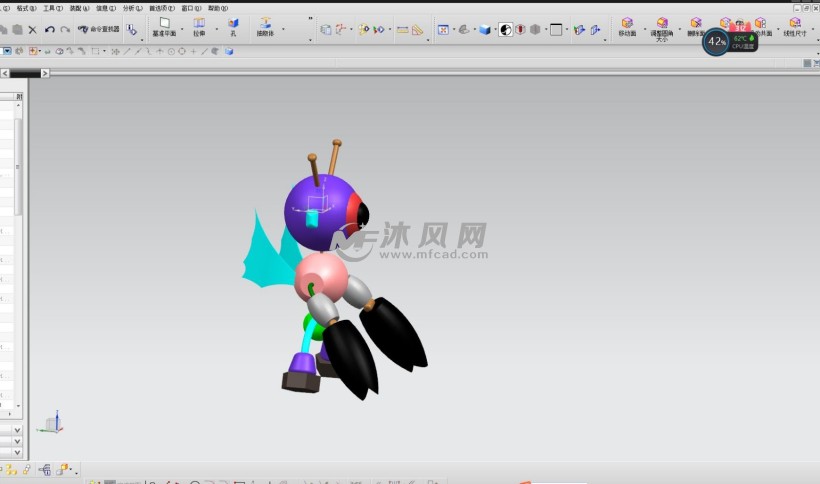Open the 信息 (Information) menu
Viewport: 820px width, 484px height.
coord(106,8)
